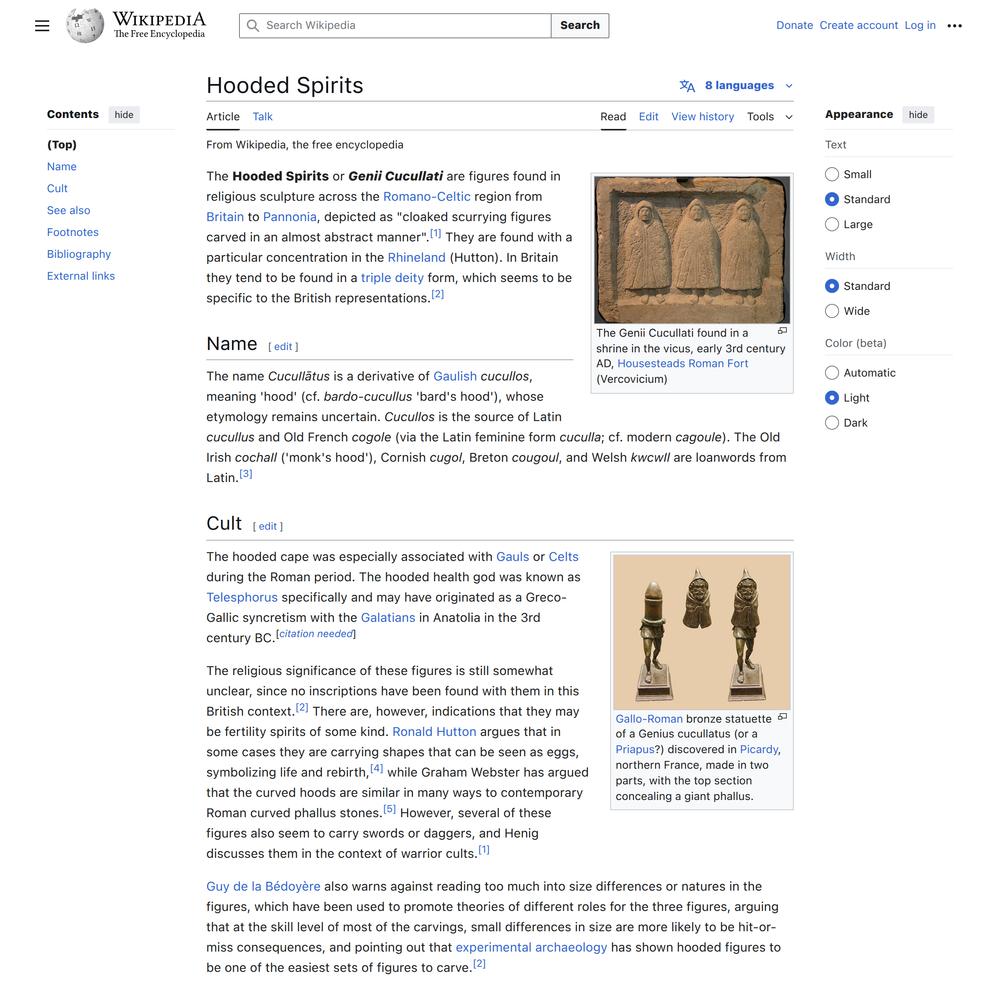Open the Ronald Hutton link
This screenshot has width=1000, height=1000.
click(434, 732)
